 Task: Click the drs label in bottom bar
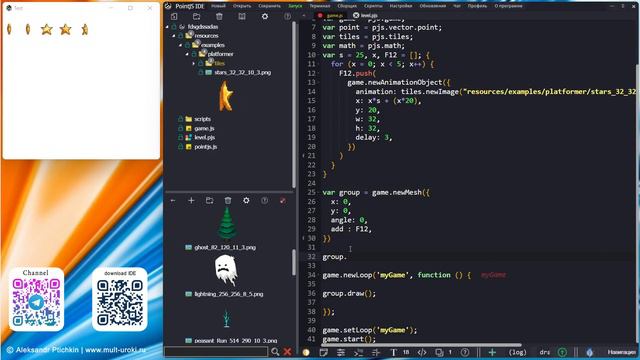point(544,352)
